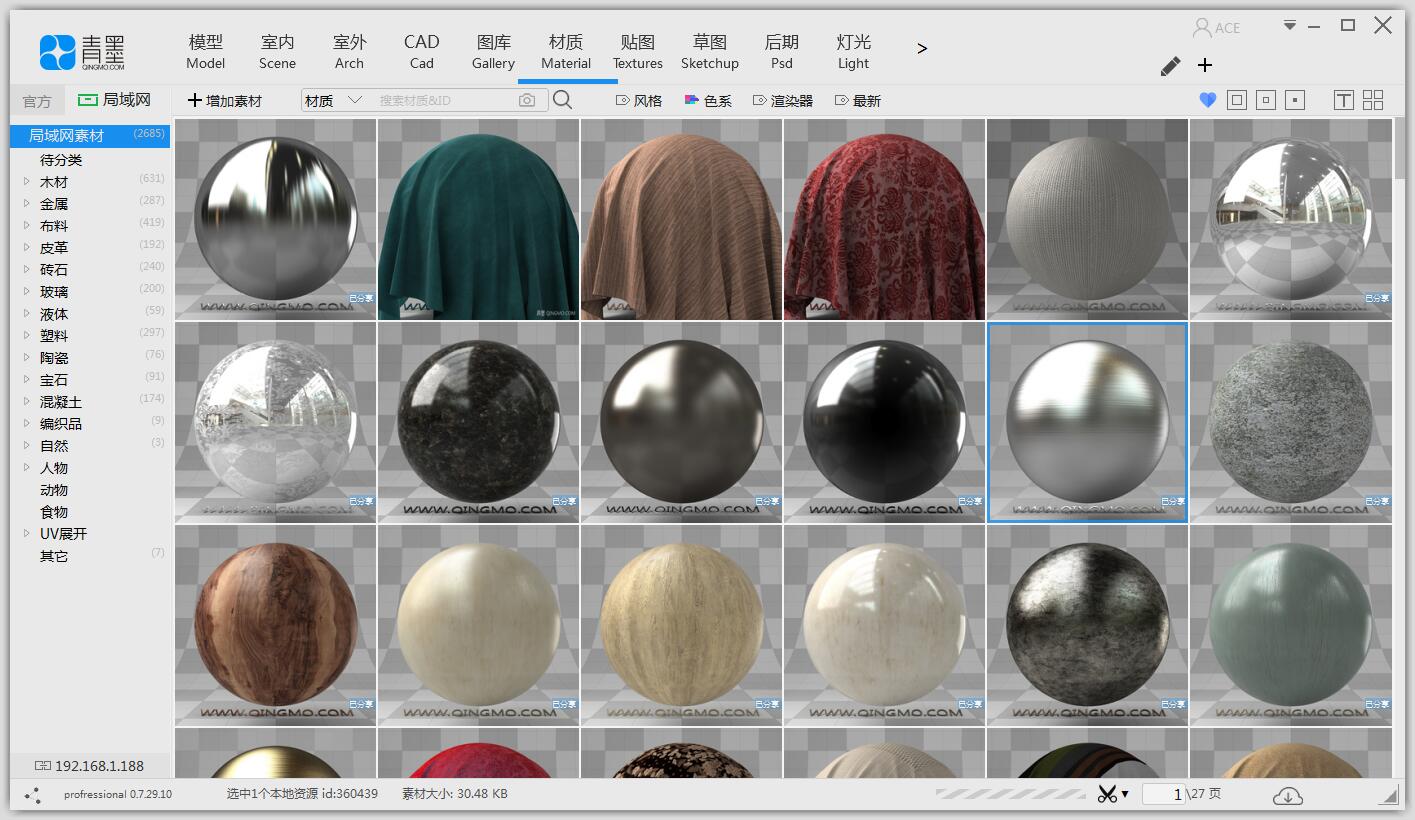The image size is (1415, 820).
Task: Select the speckled black granite sphere thumbnail
Action: click(478, 422)
